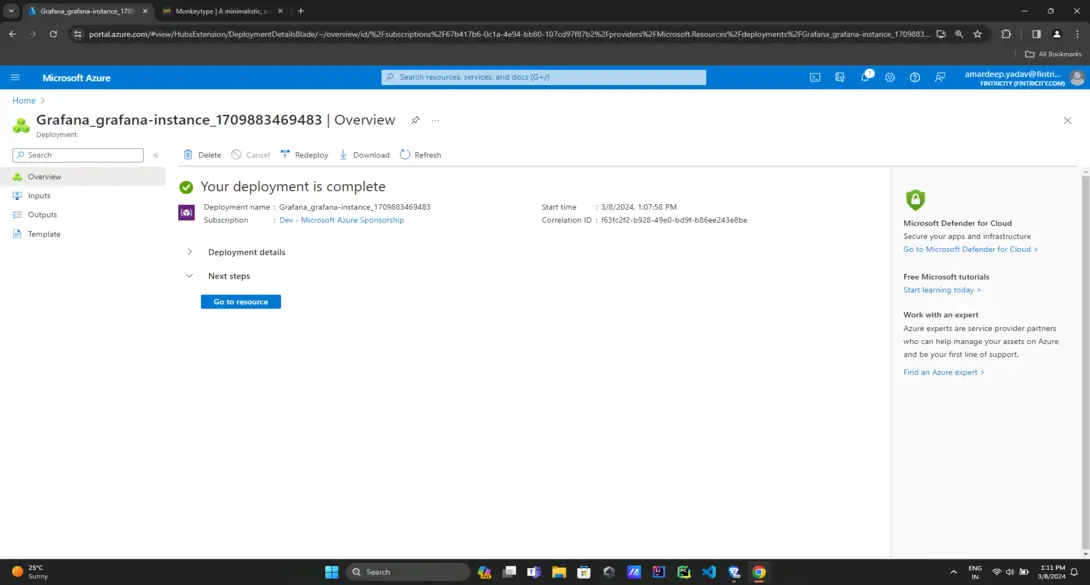Image resolution: width=1090 pixels, height=585 pixels.
Task: Open the Feedback icon in the Azure header
Action: pyautogui.click(x=940, y=77)
